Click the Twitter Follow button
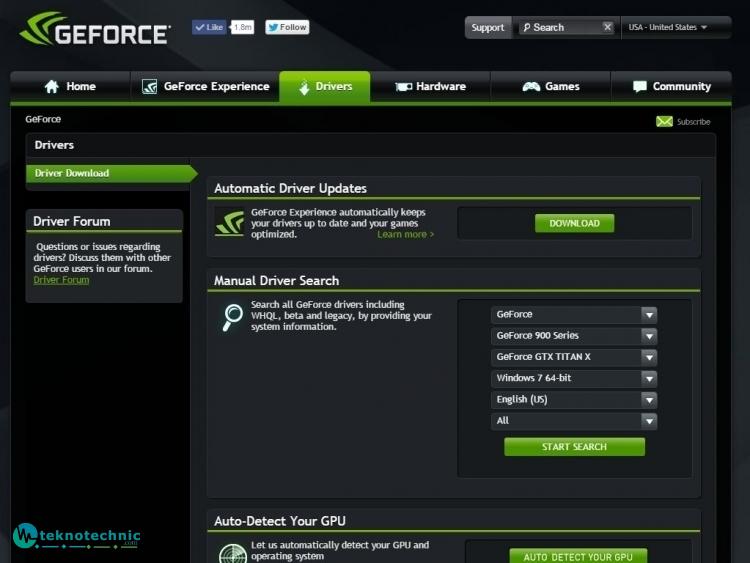 click(x=287, y=28)
